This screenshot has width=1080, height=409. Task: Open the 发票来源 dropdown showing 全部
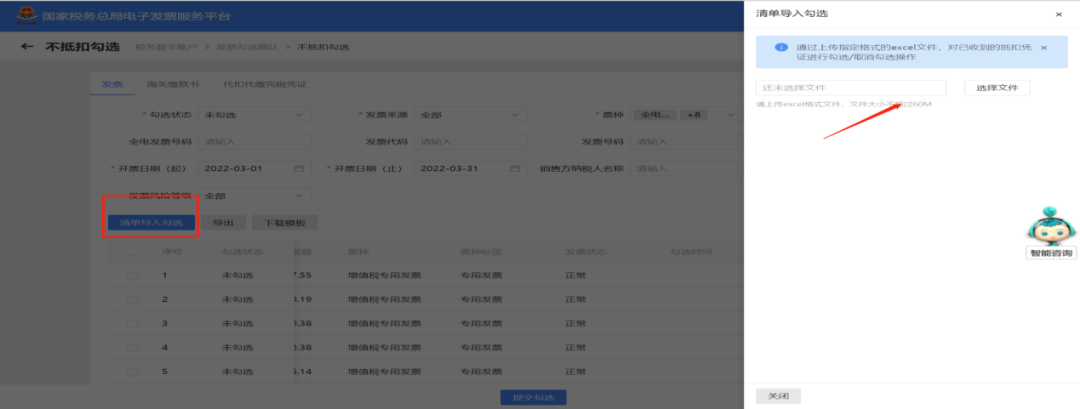click(x=470, y=114)
